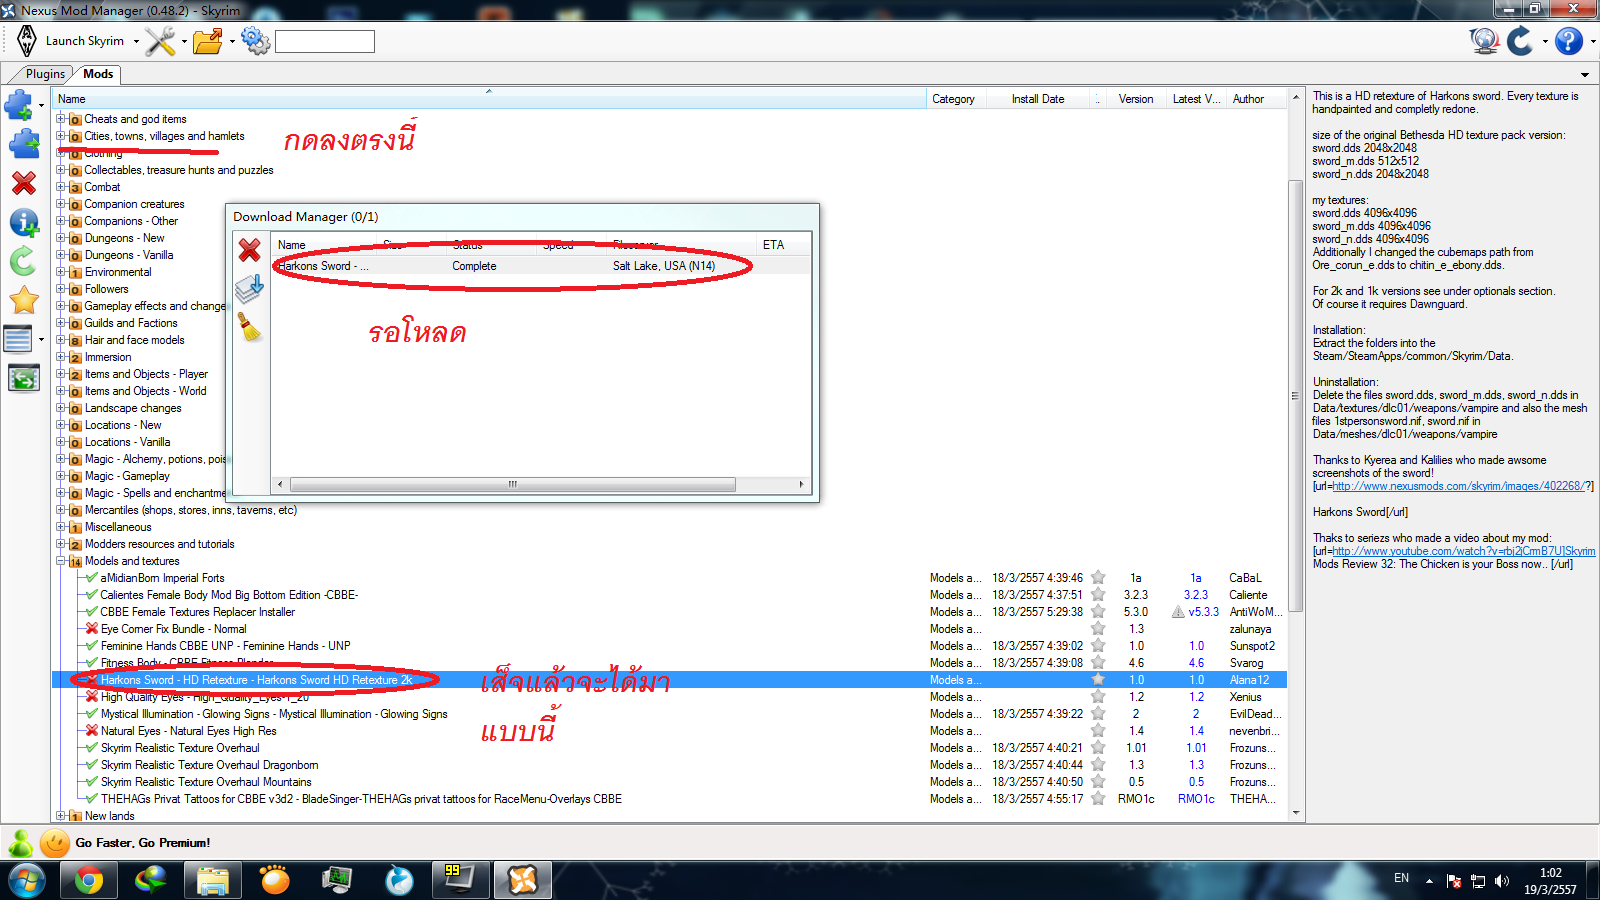This screenshot has height=900, width=1600.
Task: Delete mod with the red X sidebar icon
Action: [x=24, y=183]
